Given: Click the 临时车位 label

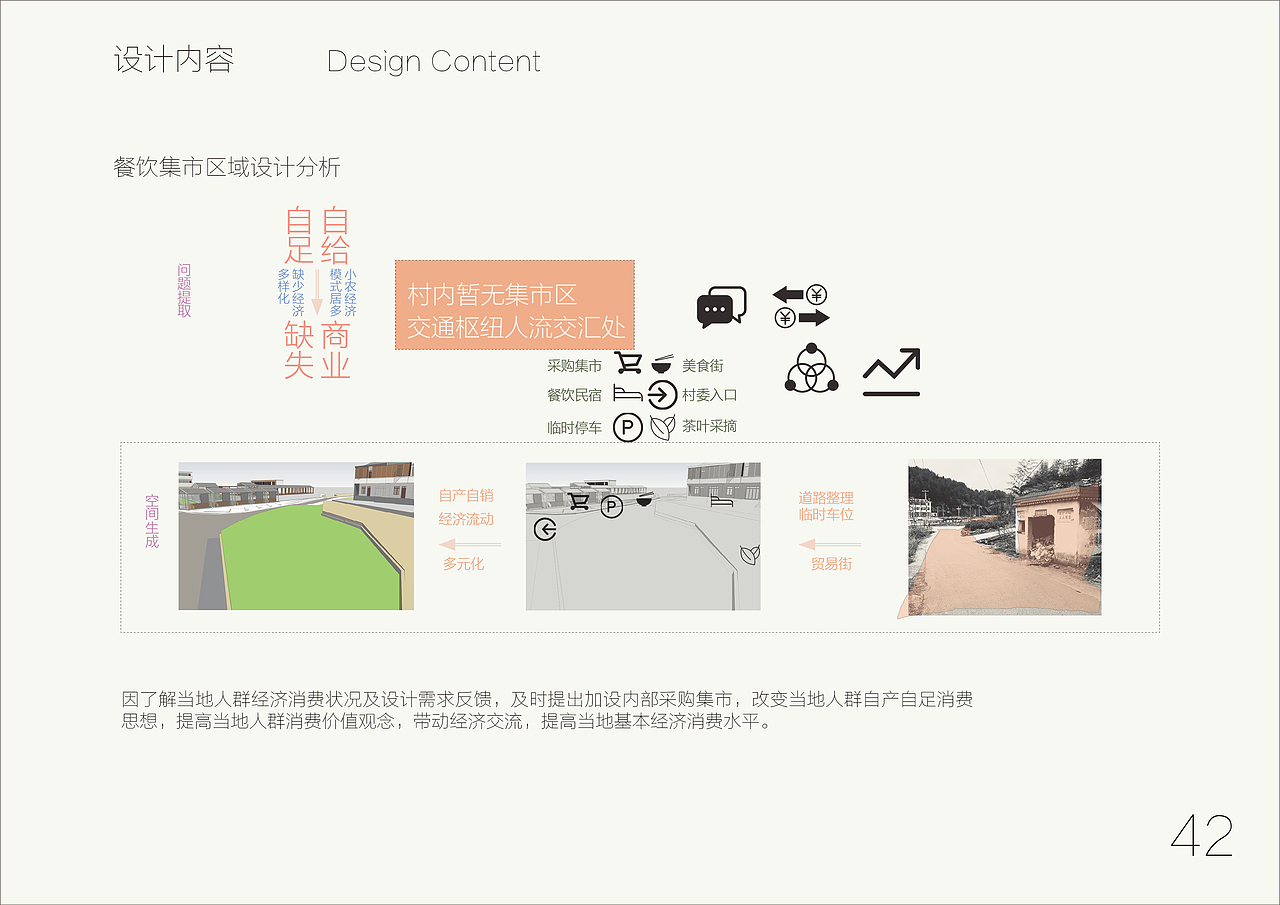Looking at the screenshot, I should [x=826, y=514].
